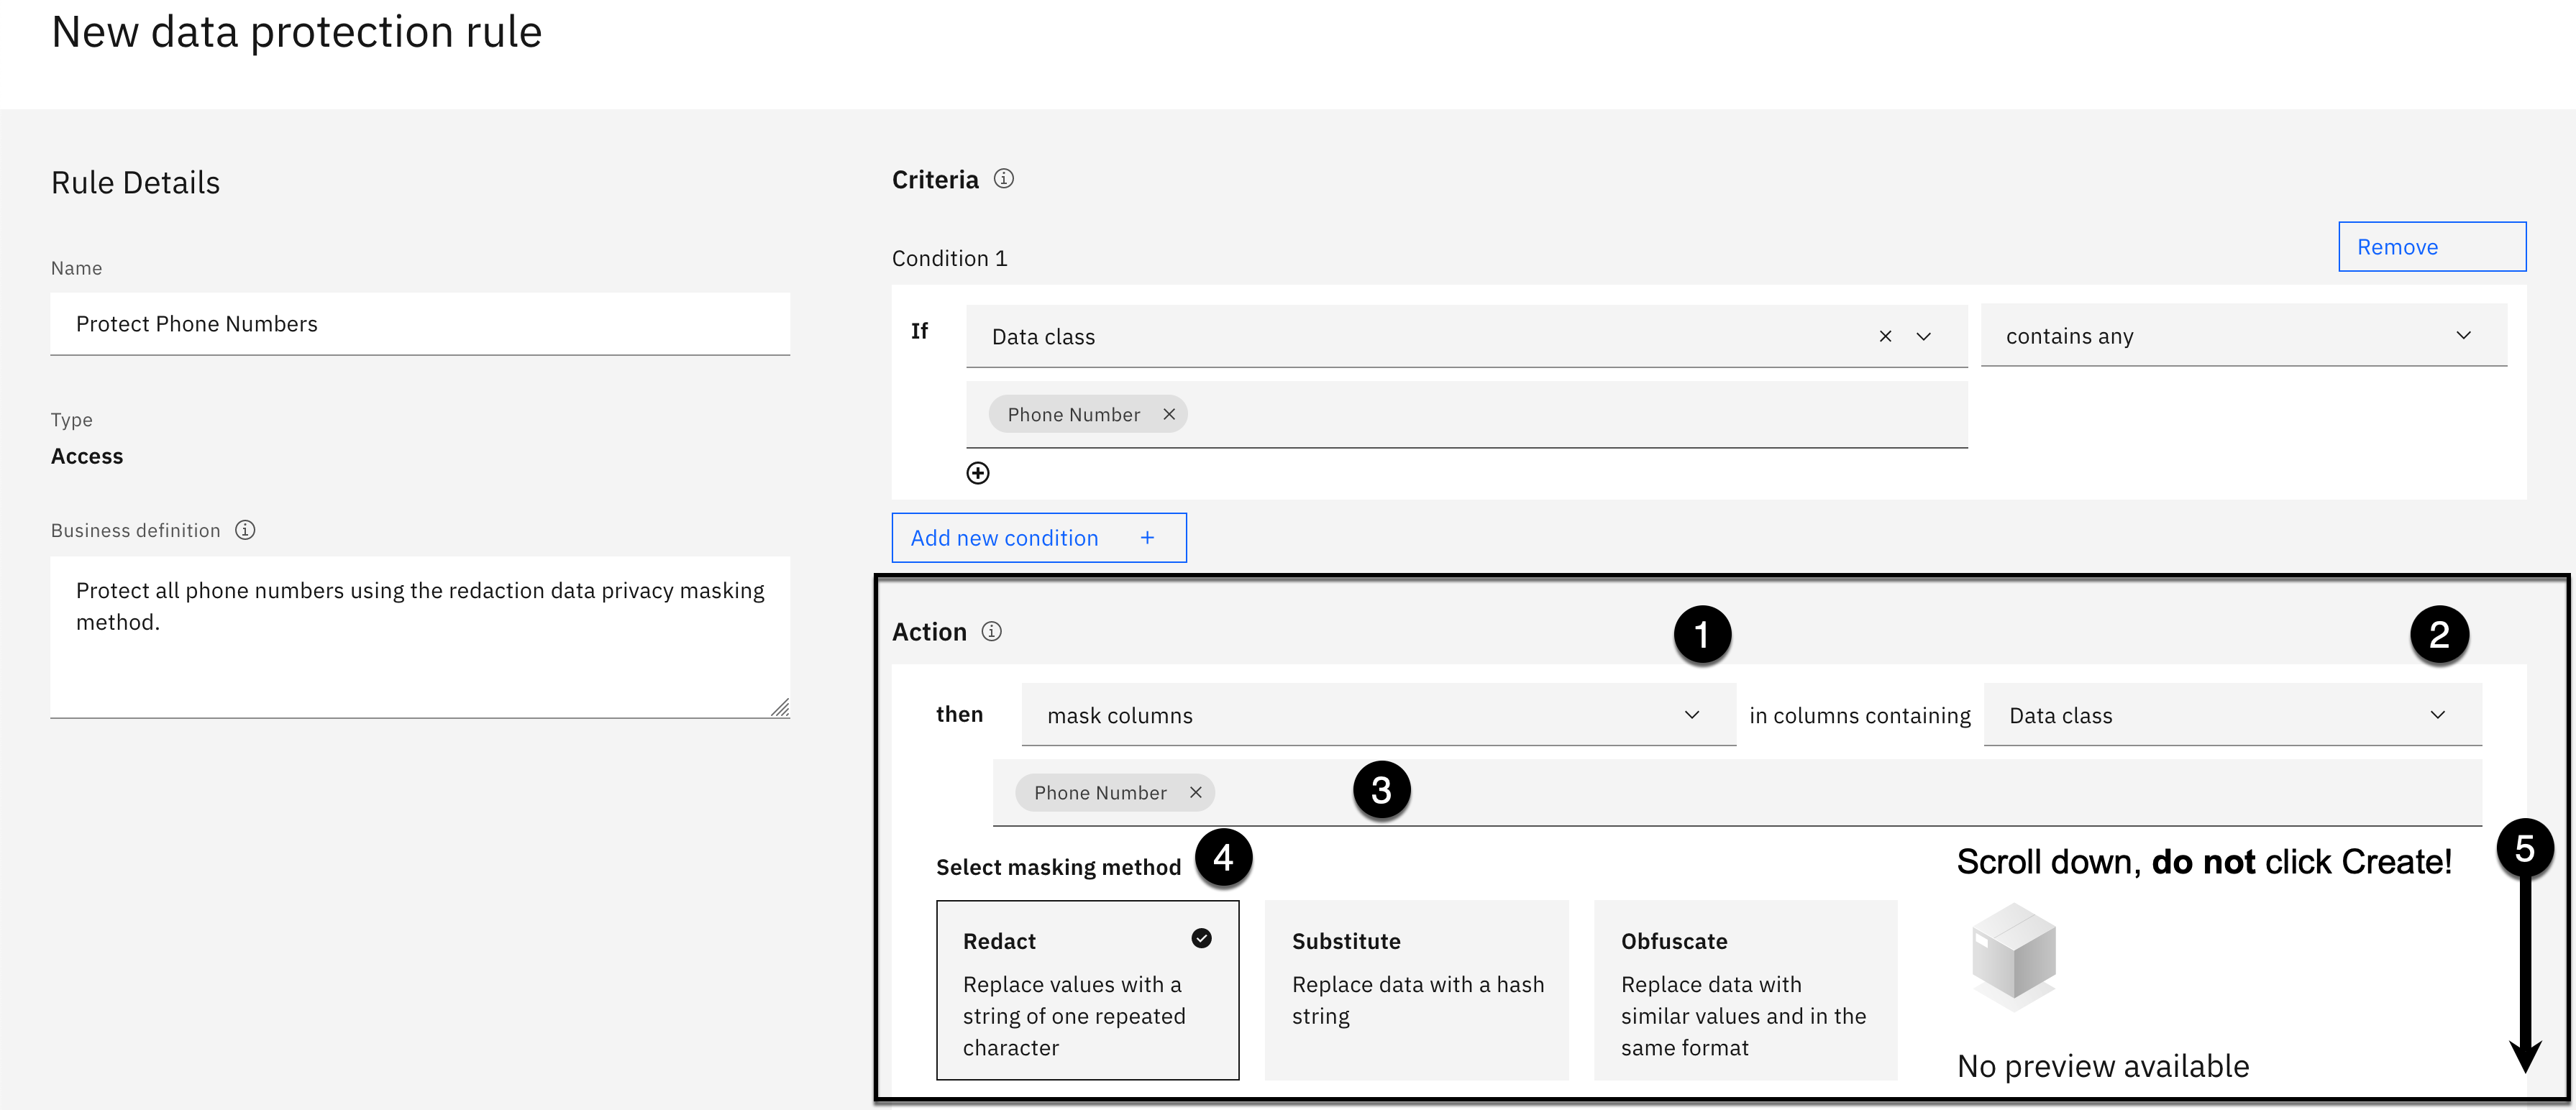Screen dimensions: 2576x1110
Task: Clear the Data class condition selection
Action: 1885,336
